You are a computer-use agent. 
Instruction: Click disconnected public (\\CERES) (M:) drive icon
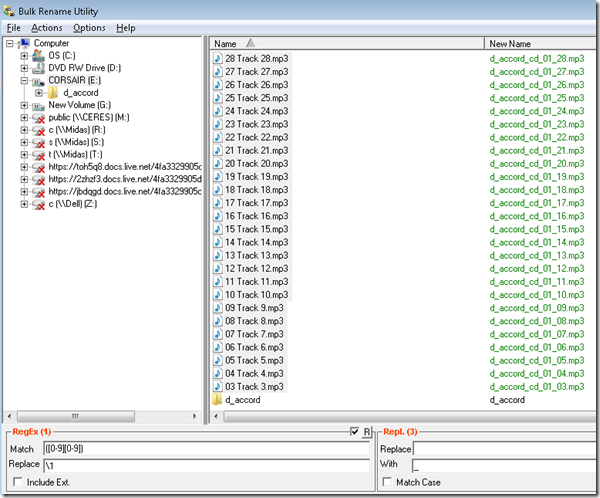pos(38,117)
